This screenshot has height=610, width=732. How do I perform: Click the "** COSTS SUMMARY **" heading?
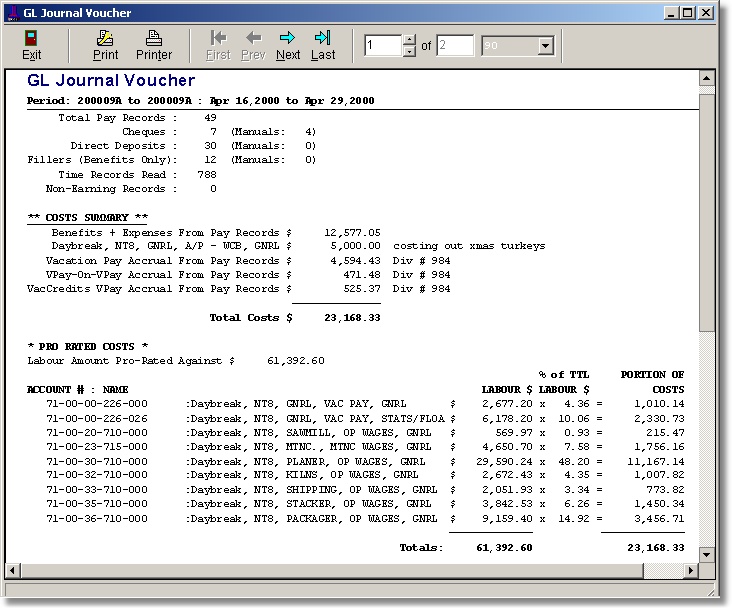(88, 217)
